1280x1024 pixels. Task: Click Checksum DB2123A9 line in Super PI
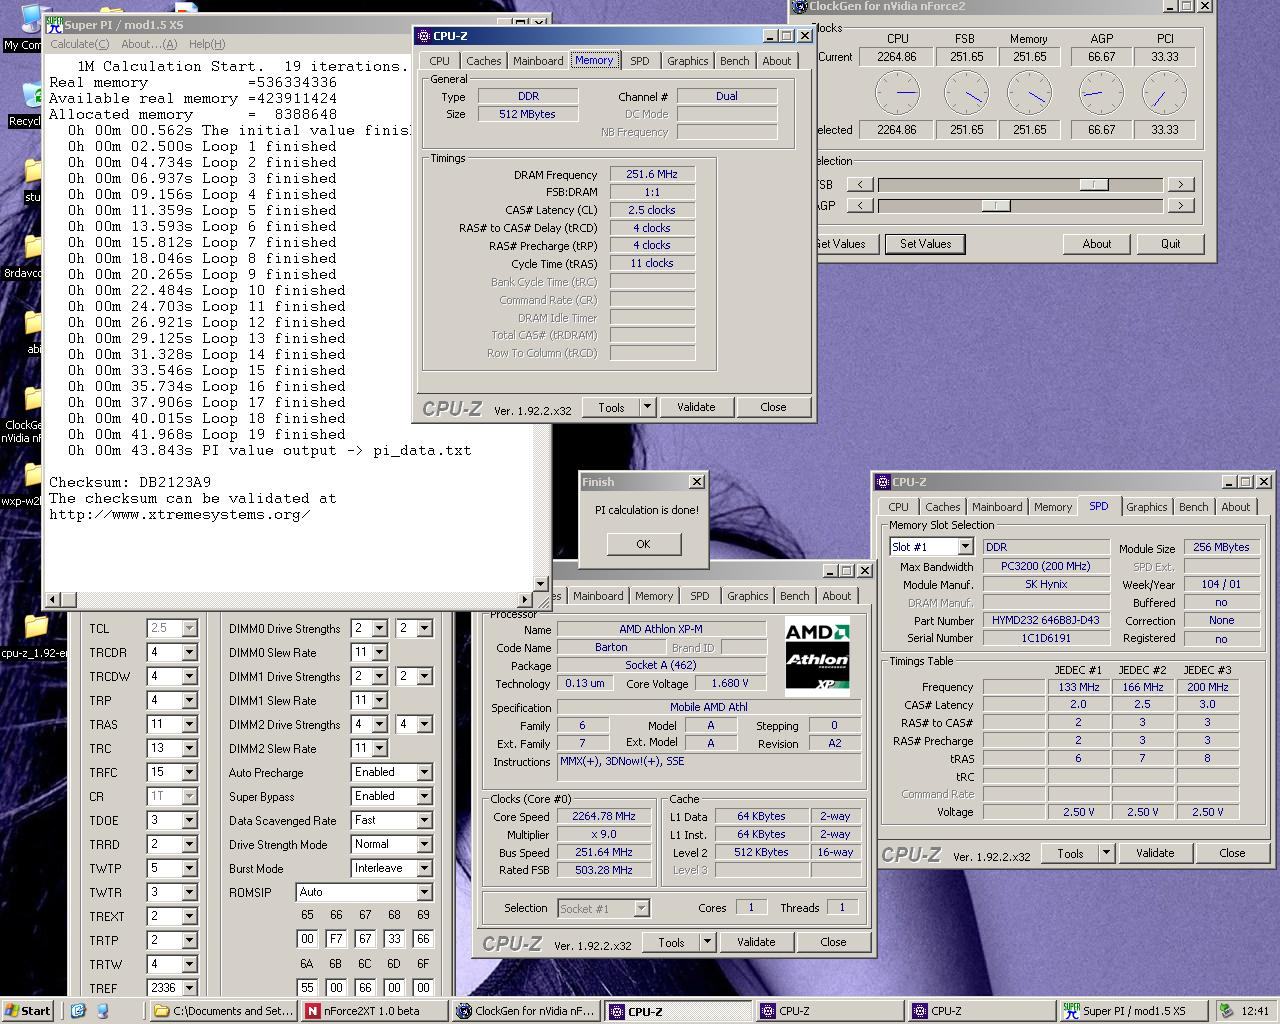pos(130,482)
